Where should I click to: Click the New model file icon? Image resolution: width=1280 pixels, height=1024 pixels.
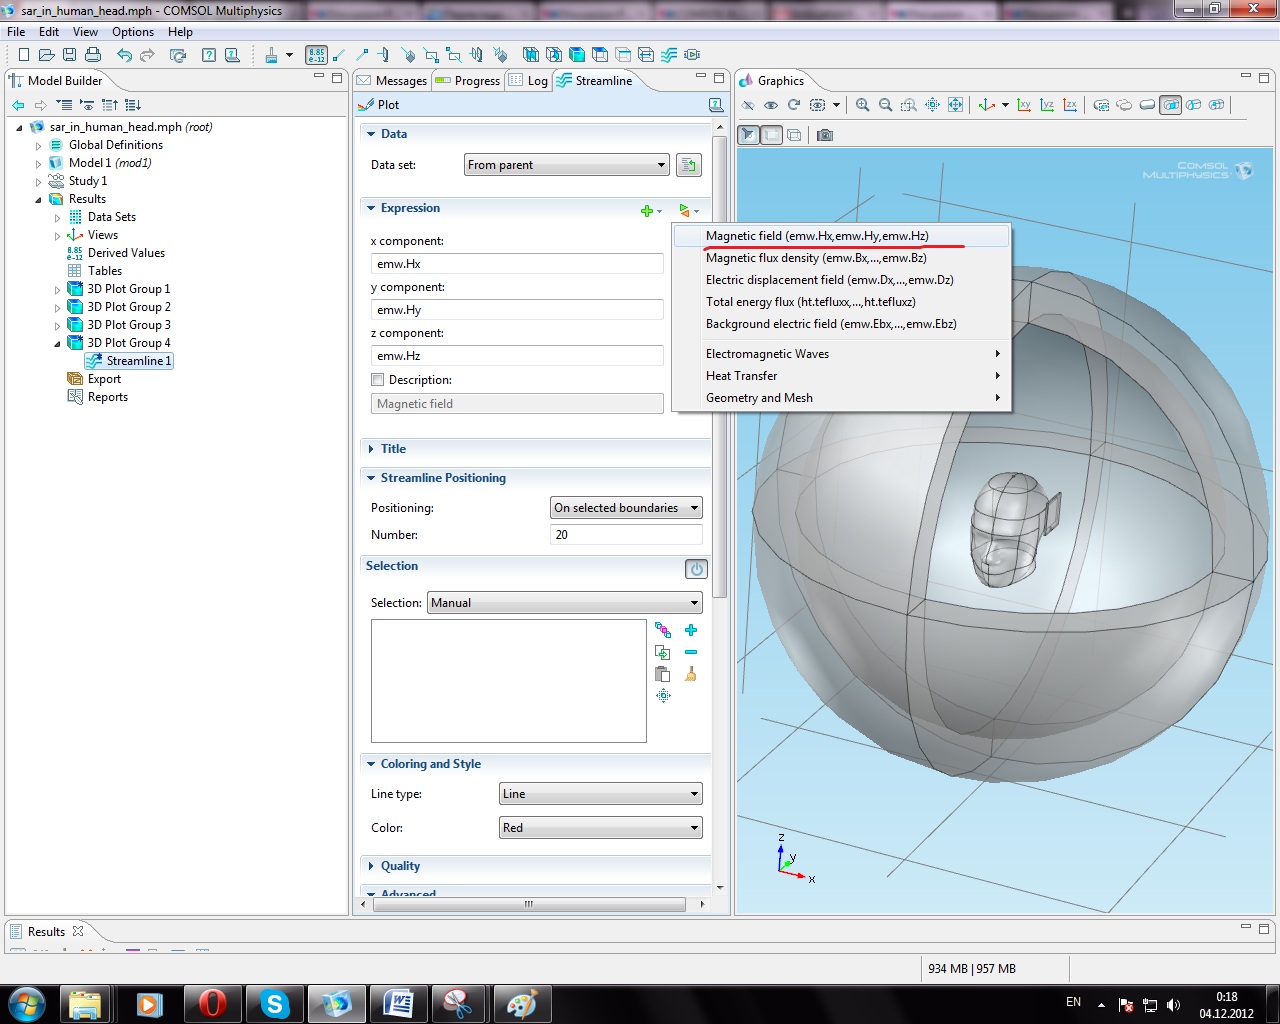(24, 55)
